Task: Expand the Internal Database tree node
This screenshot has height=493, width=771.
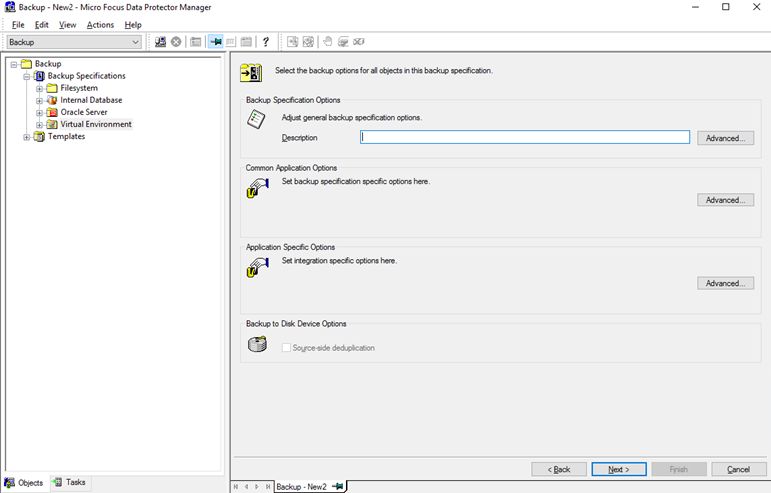Action: [39, 101]
